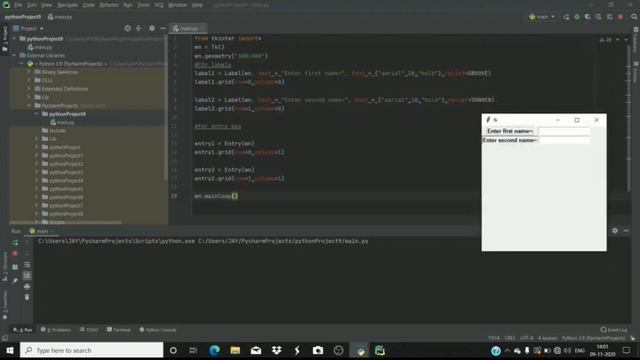
Task: Open the File menu
Action: 18,5
